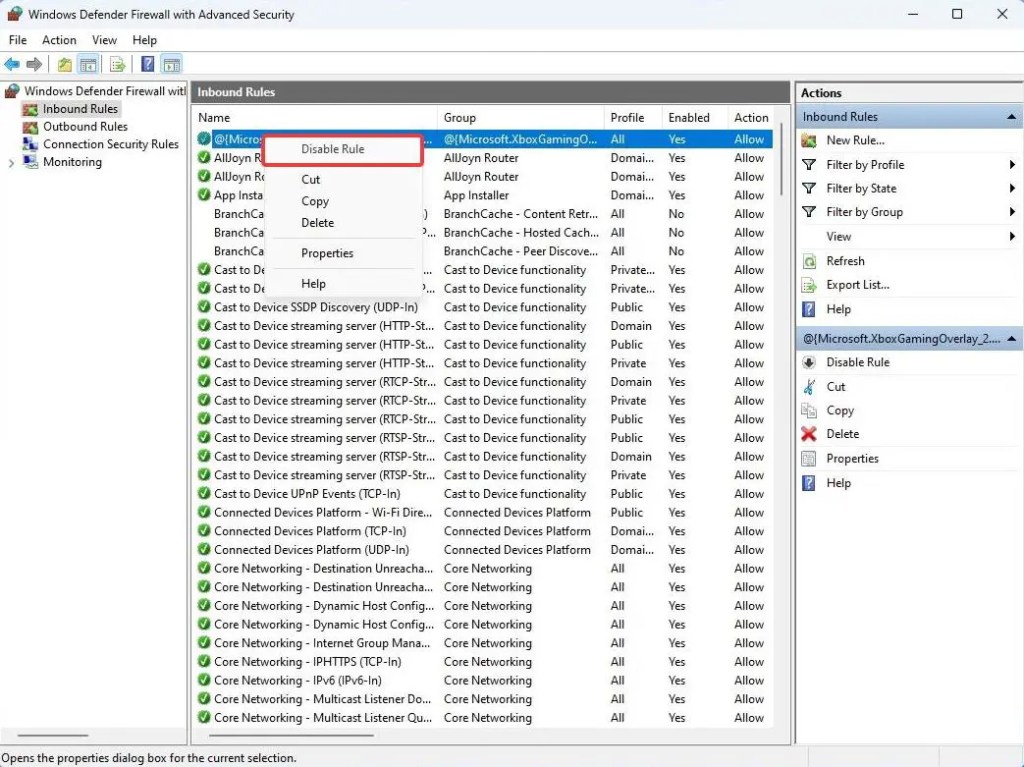Click the New Rule icon in Actions pane
Viewport: 1024px width, 767px height.
pos(809,140)
